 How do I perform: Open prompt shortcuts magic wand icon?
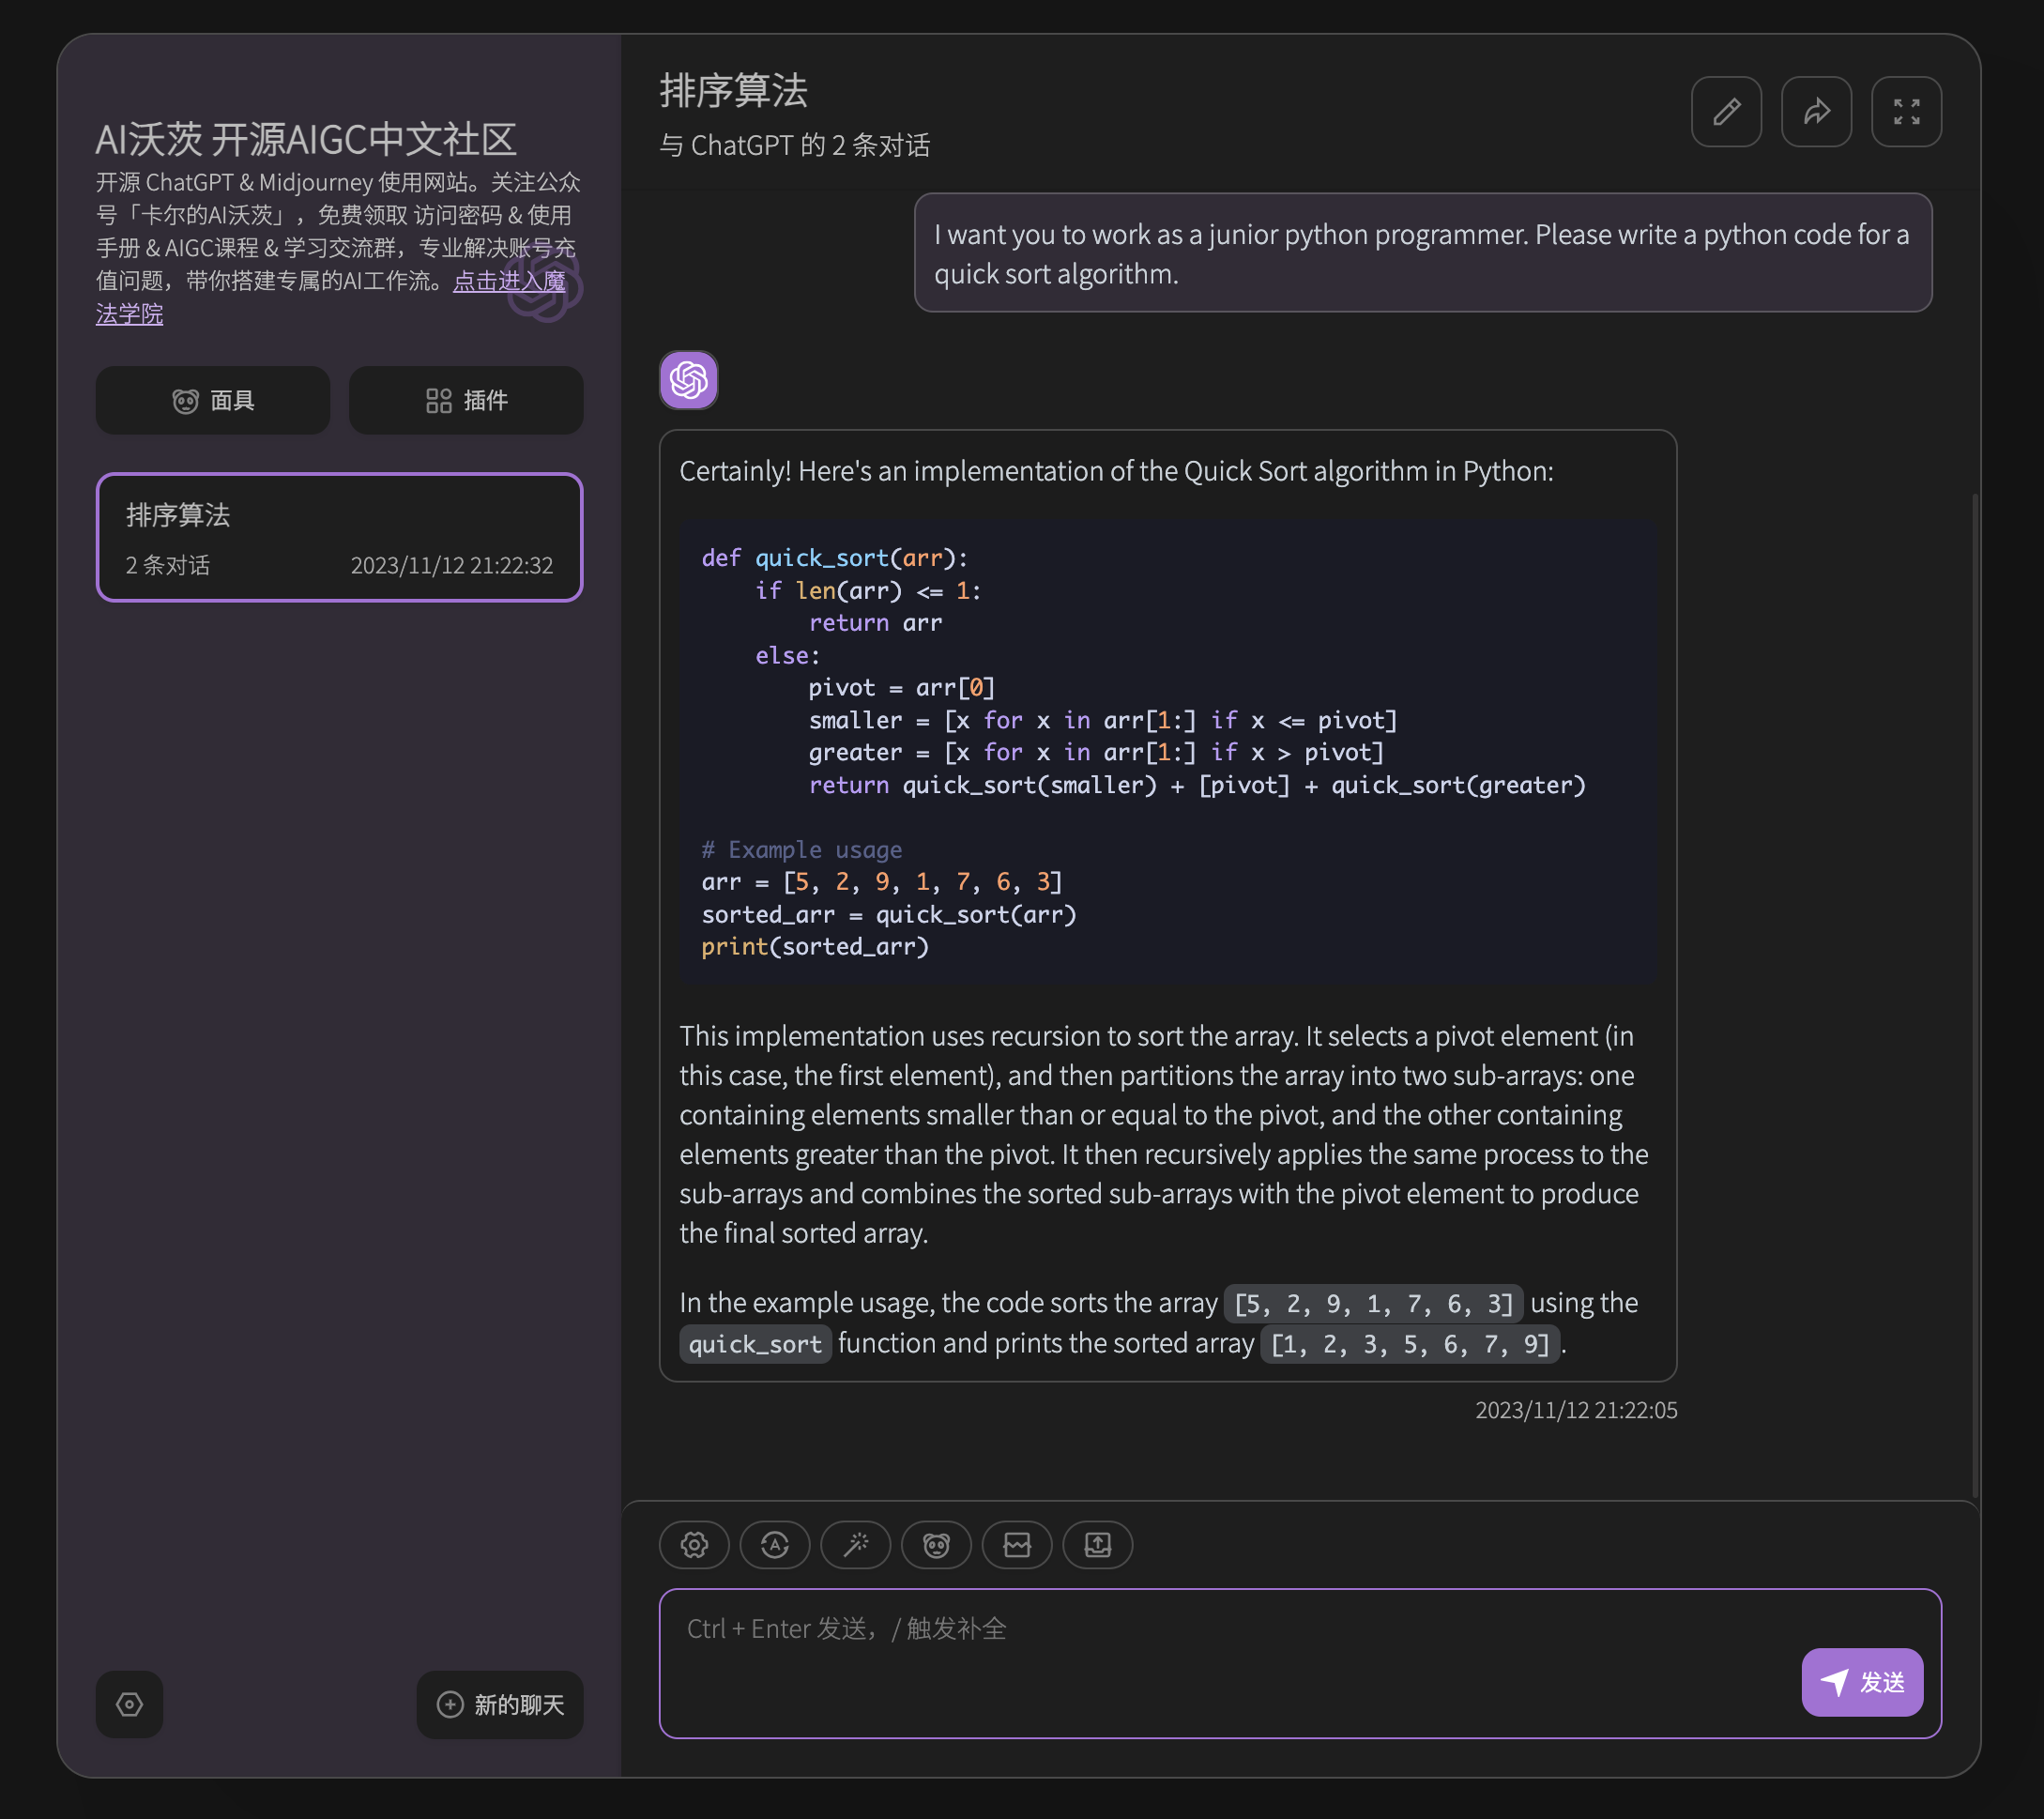coord(856,1545)
